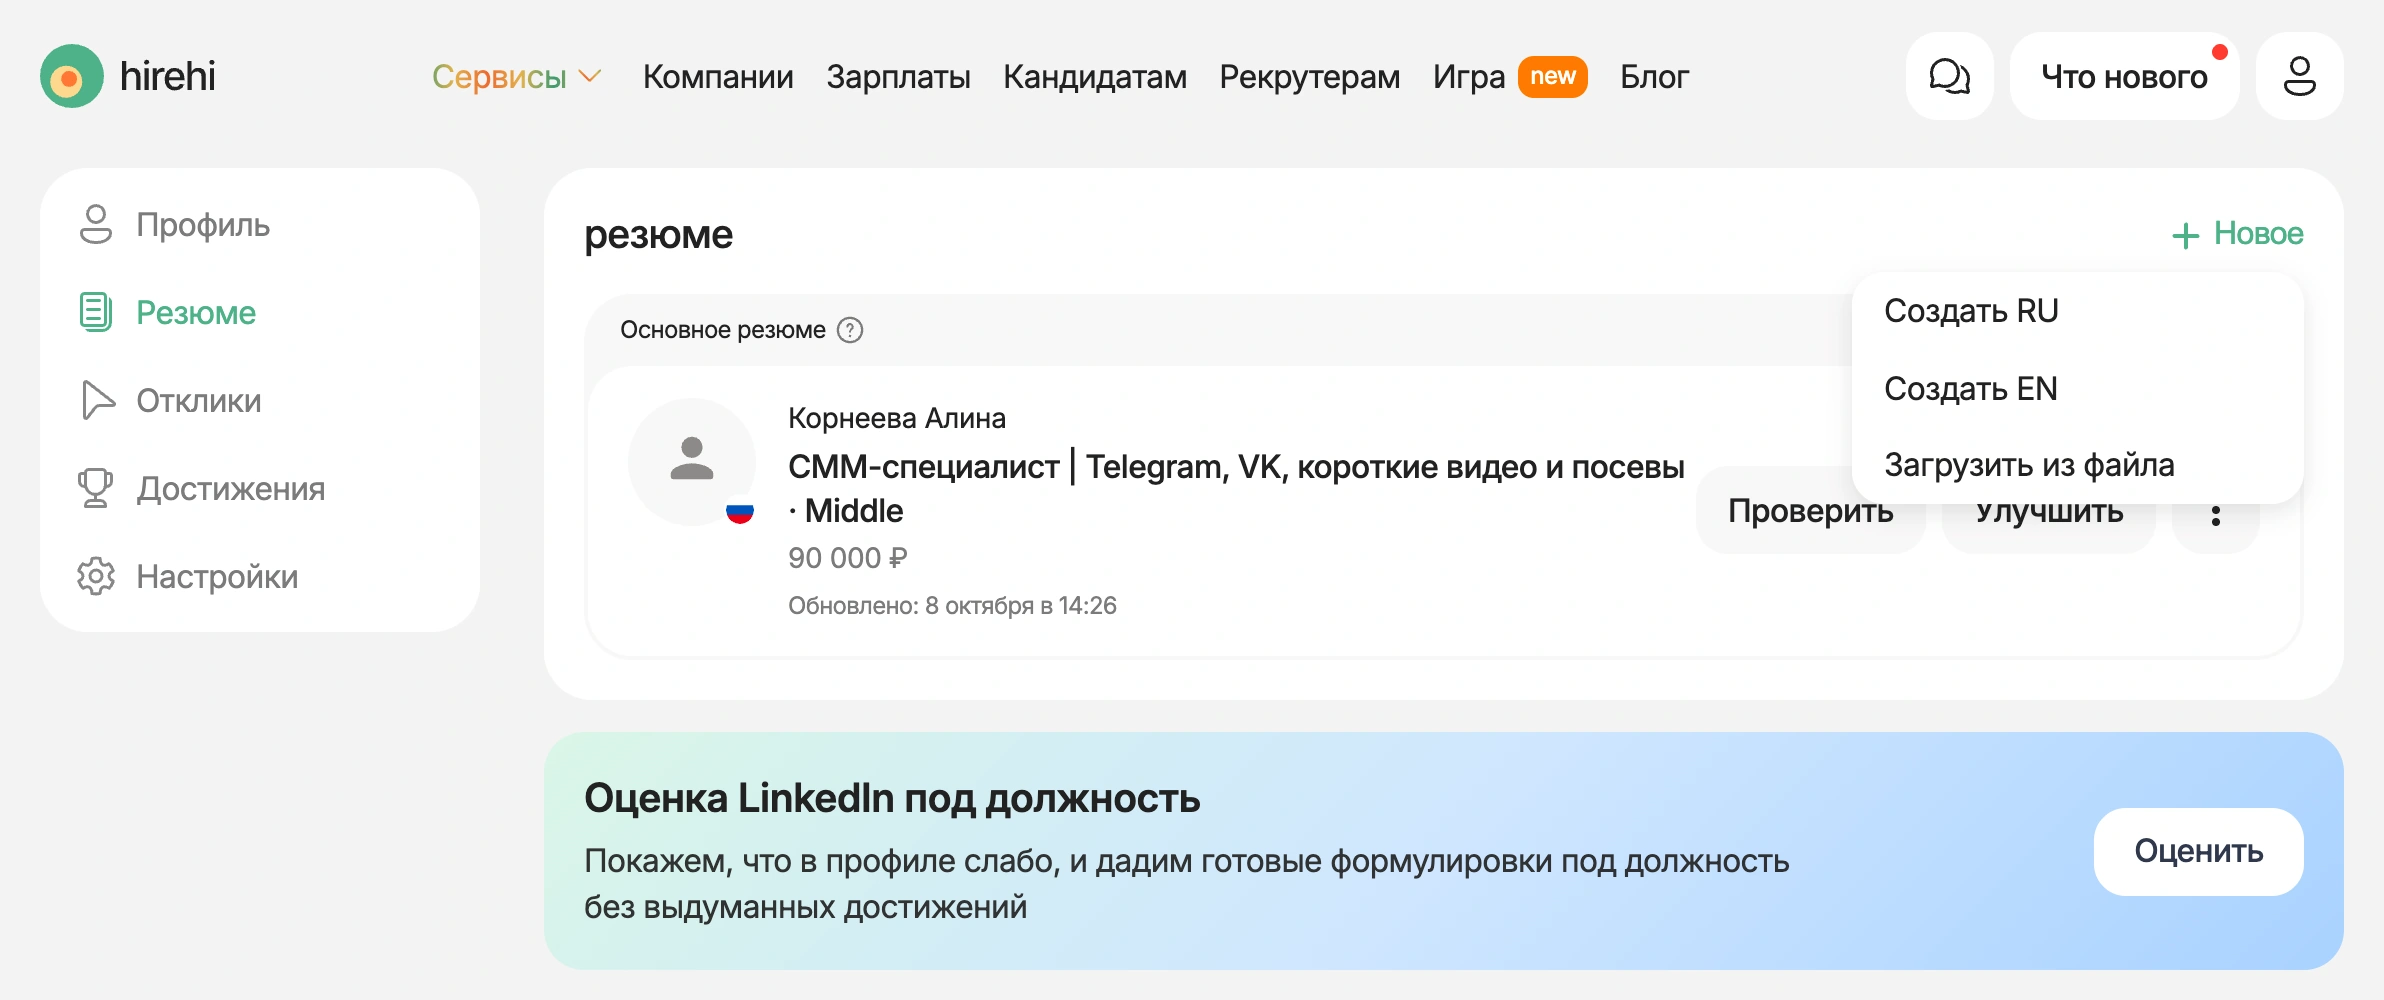Click the orange new badge

1553,77
